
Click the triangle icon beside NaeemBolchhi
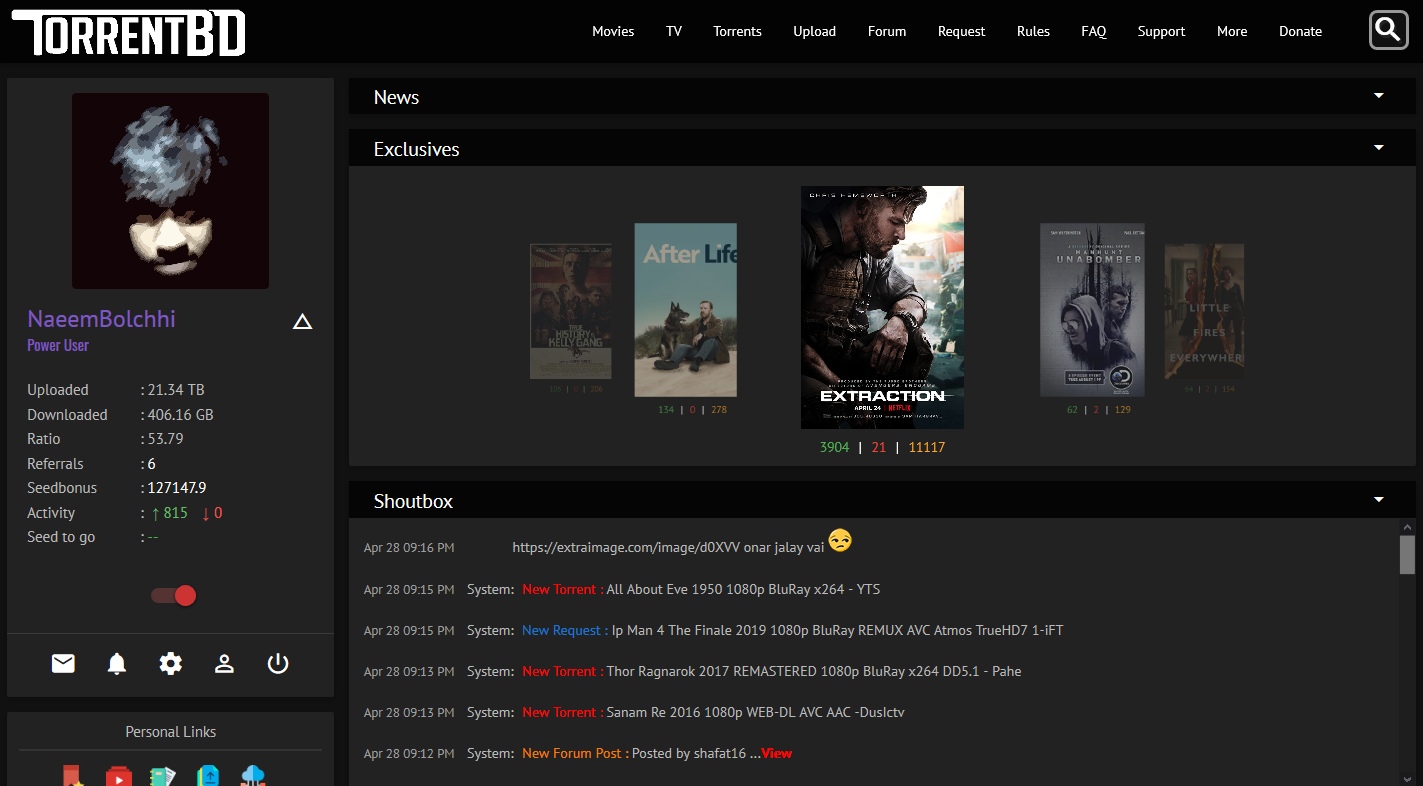point(302,321)
